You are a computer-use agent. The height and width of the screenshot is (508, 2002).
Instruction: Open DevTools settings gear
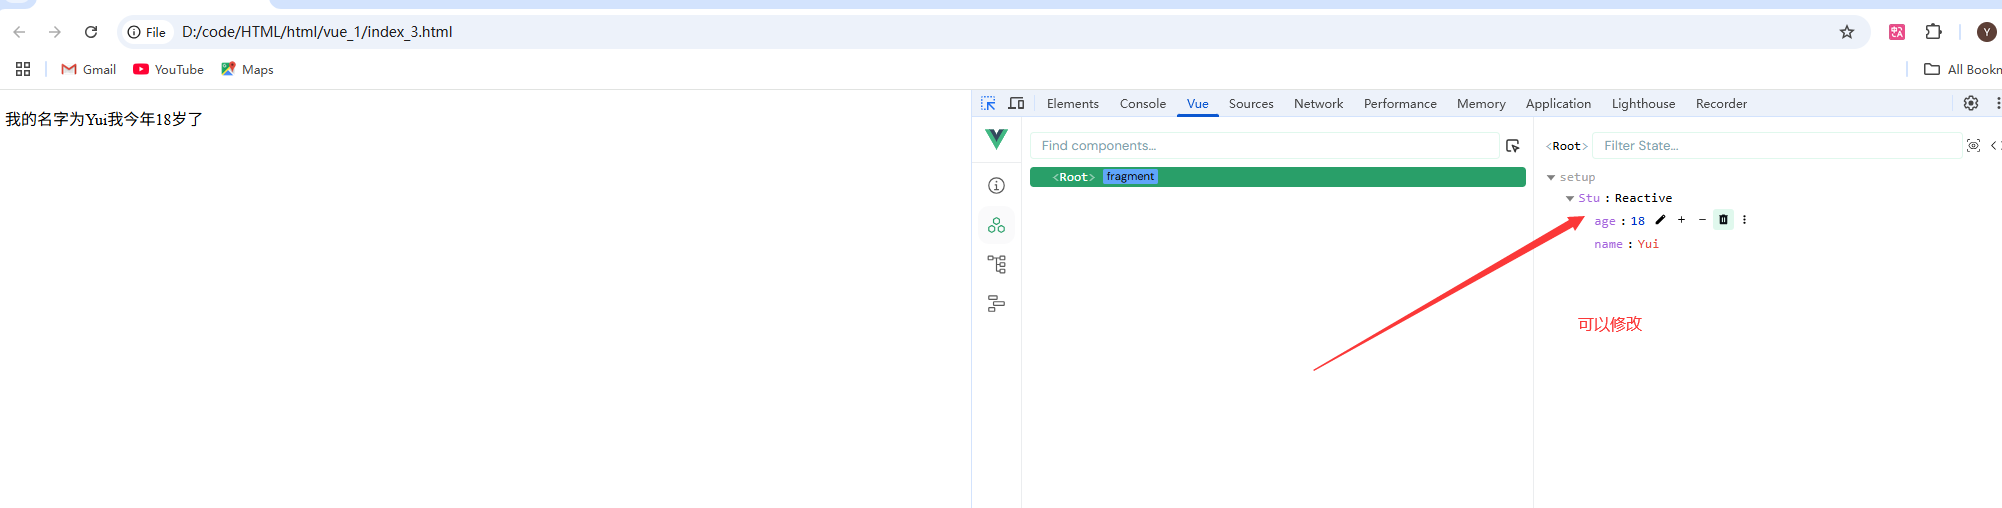point(1971,103)
